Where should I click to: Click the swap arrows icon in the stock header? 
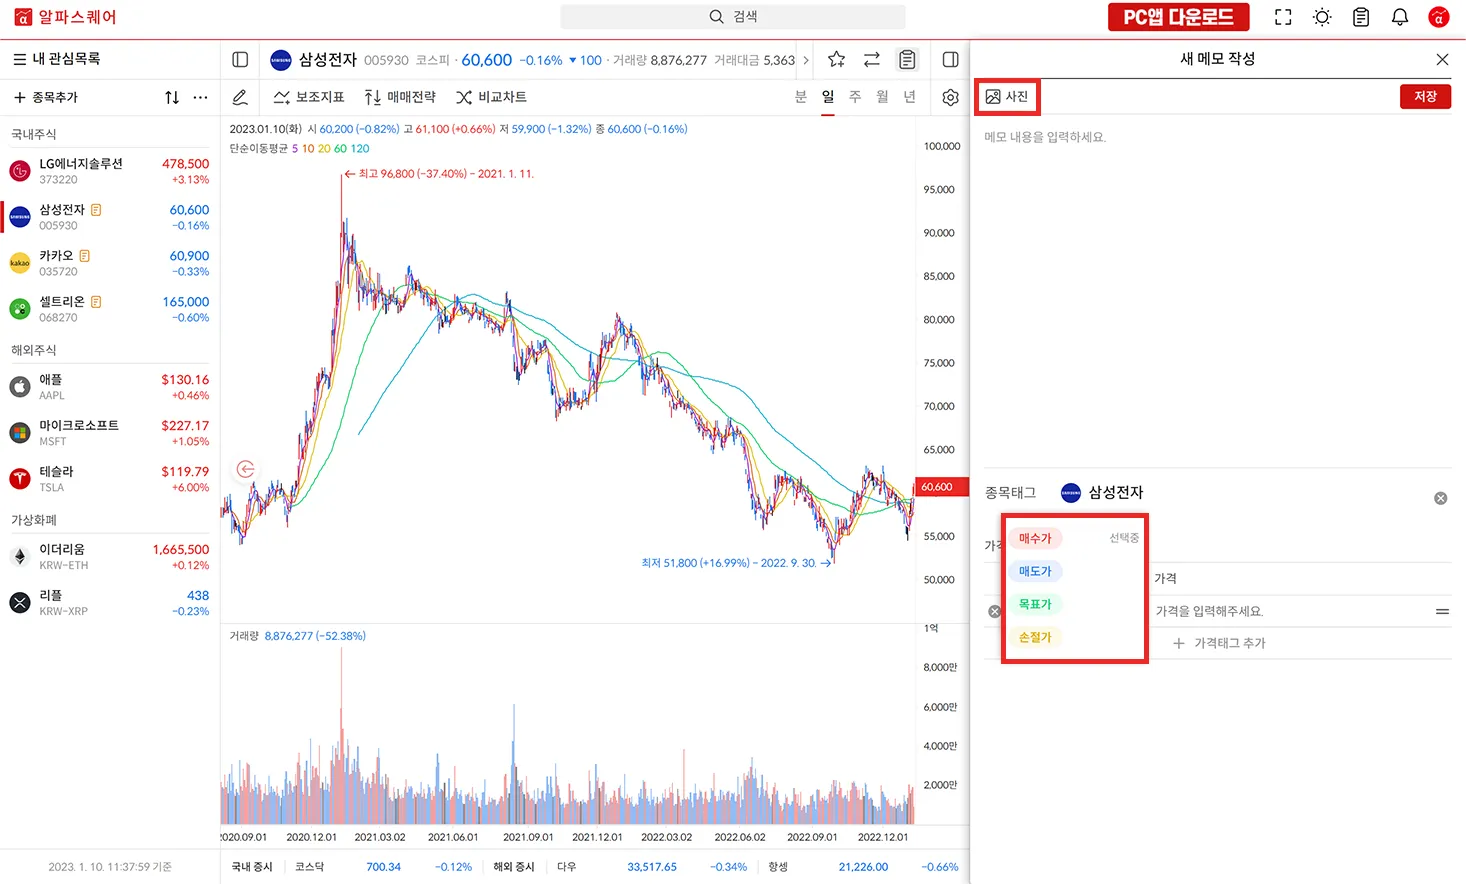coord(872,60)
